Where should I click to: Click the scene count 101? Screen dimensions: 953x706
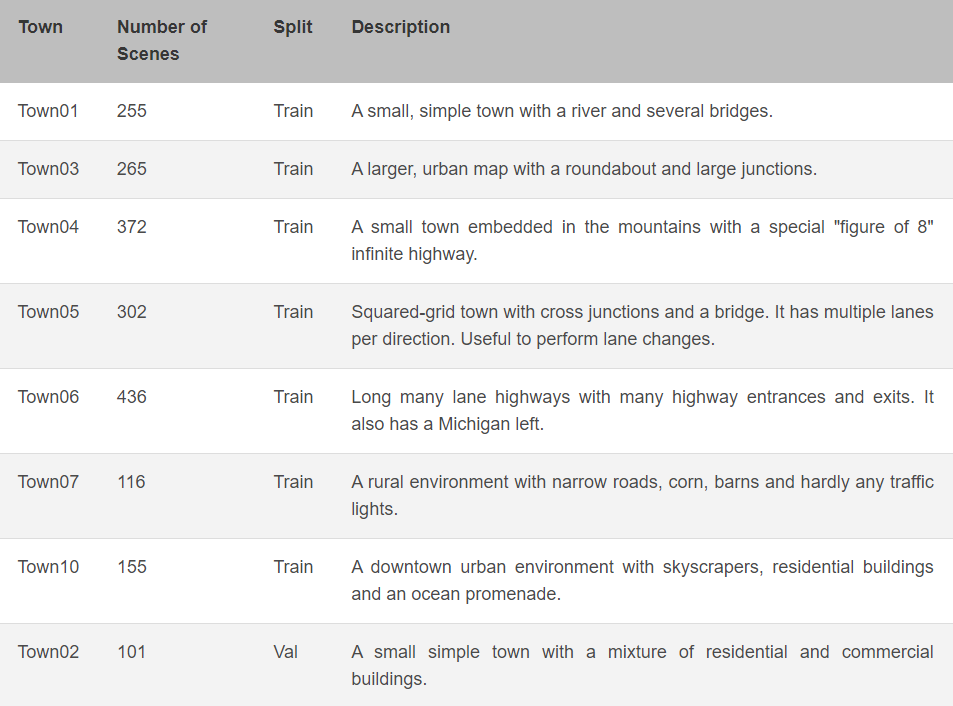131,652
